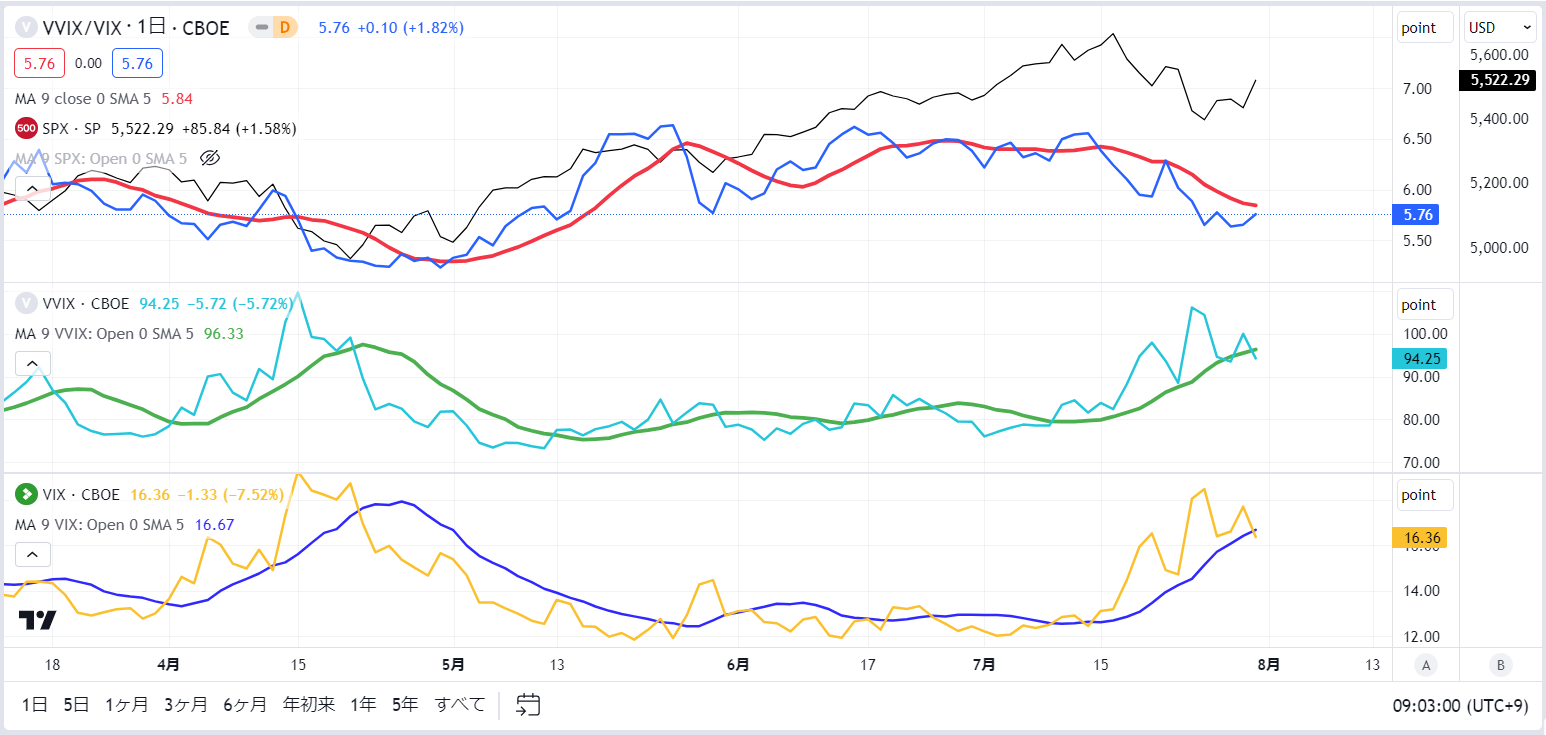The width and height of the screenshot is (1546, 735).
Task: Select the 5日 time range
Action: 76,705
